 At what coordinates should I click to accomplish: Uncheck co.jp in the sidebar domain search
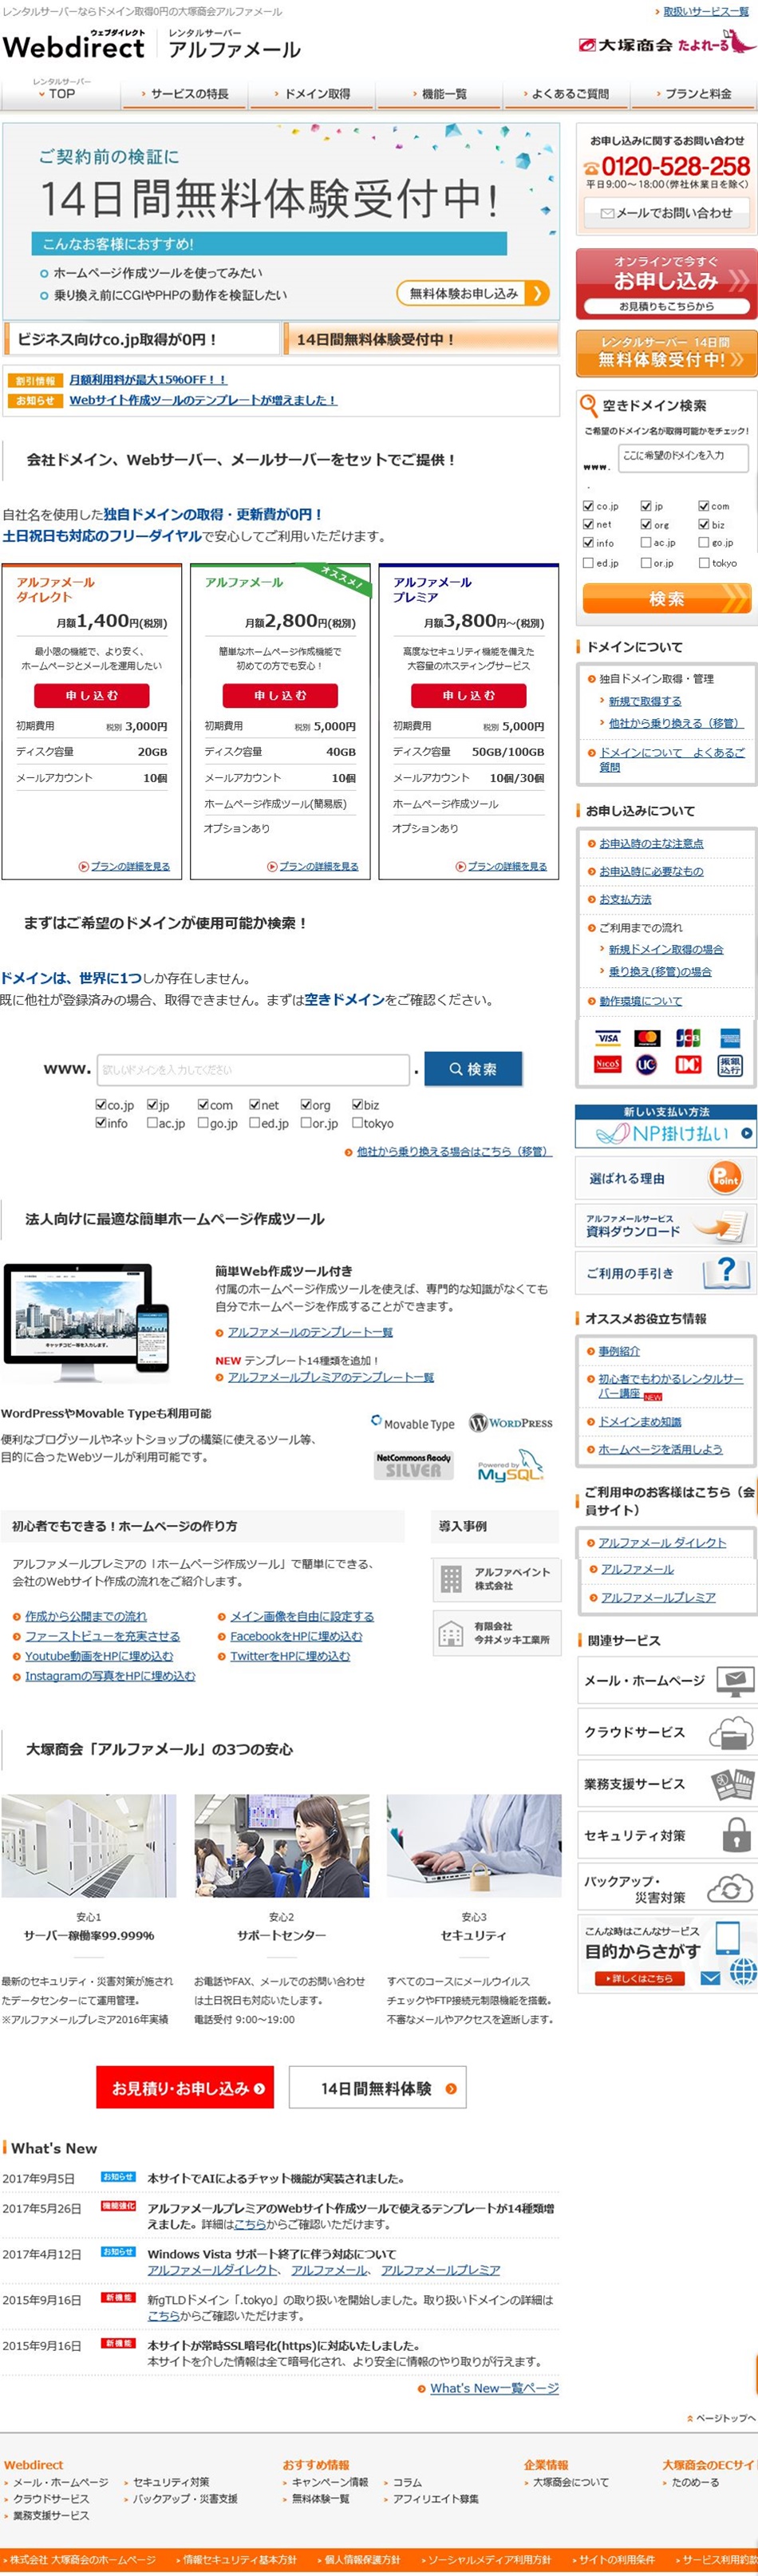point(588,506)
